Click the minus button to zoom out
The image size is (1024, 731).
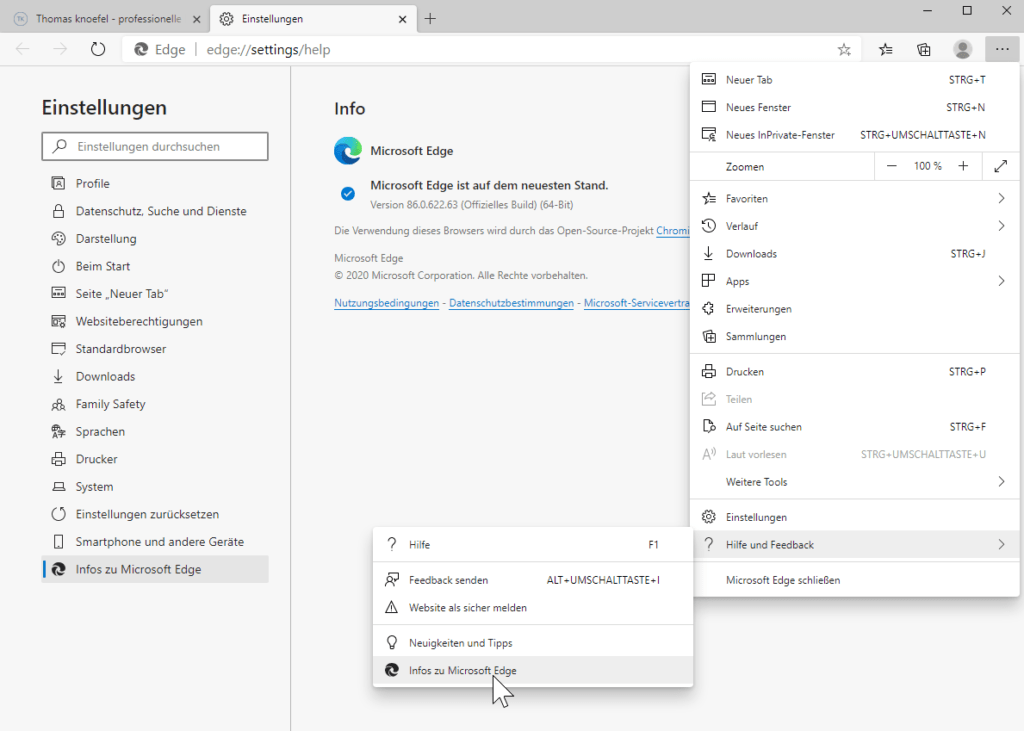[x=891, y=167]
